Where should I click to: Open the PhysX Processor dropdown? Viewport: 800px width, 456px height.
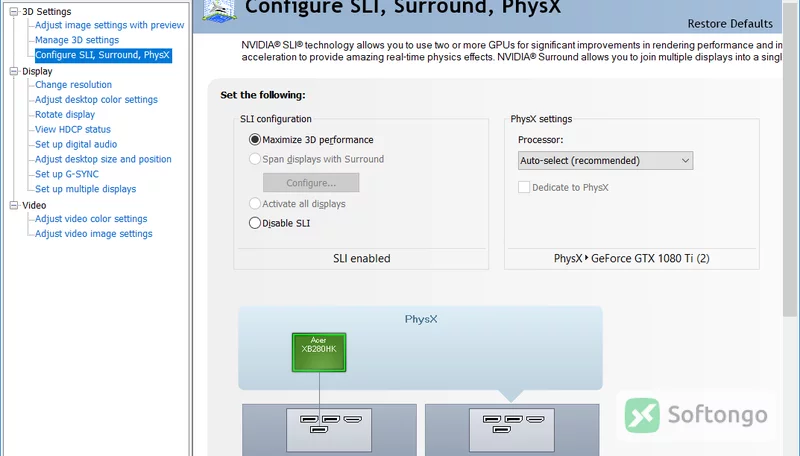click(x=606, y=161)
